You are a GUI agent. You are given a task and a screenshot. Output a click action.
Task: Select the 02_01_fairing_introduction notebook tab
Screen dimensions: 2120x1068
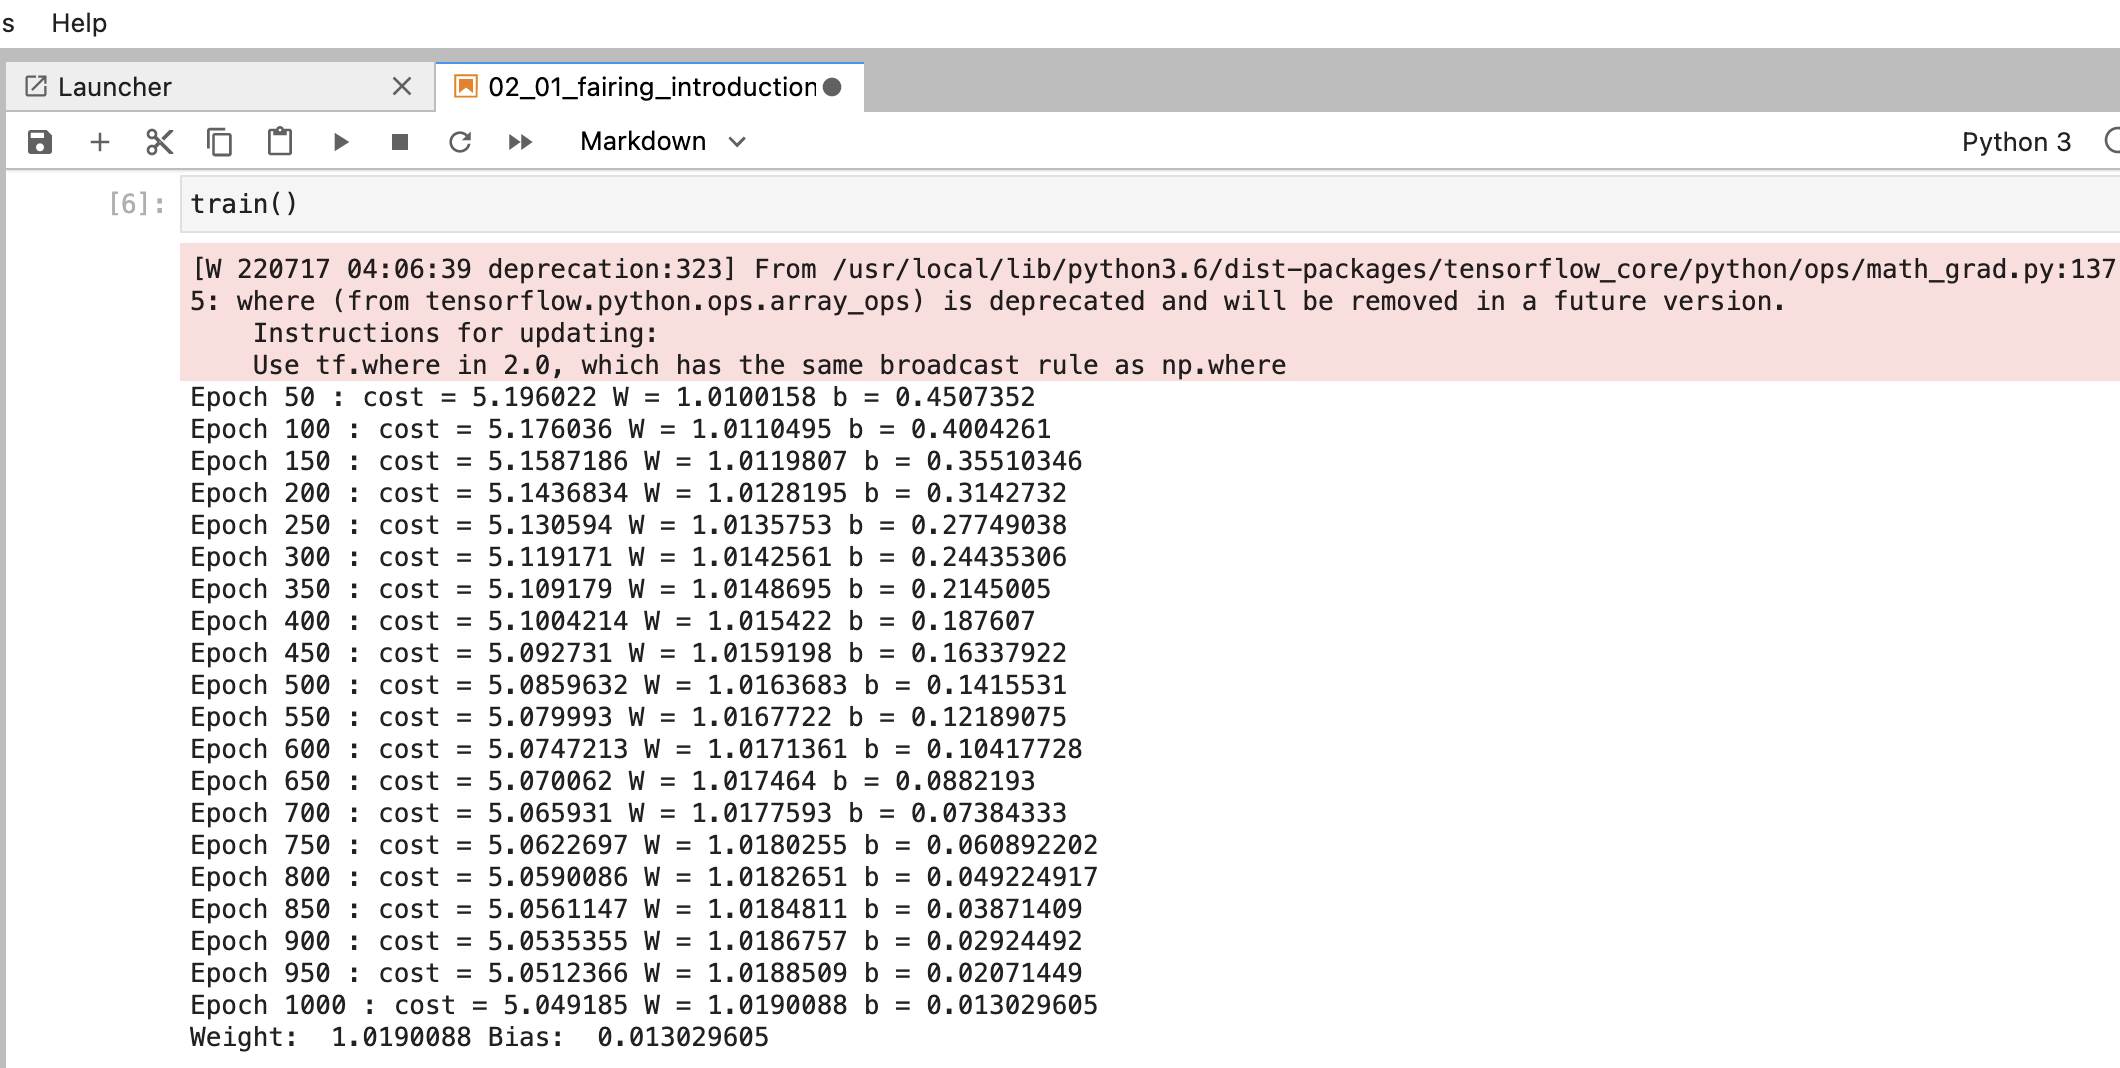650,87
